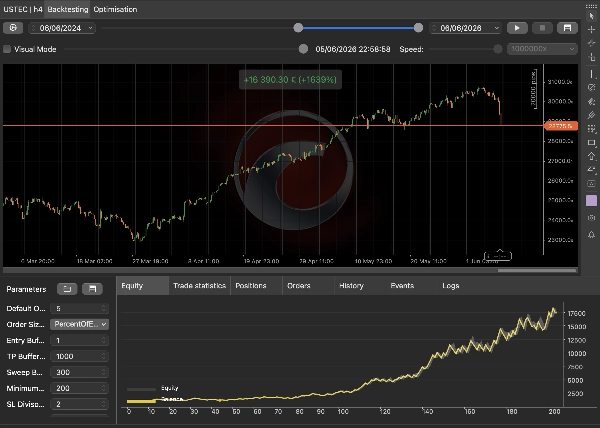
Task: Adjust the Entry Buf... value stepper
Action: 103,340
